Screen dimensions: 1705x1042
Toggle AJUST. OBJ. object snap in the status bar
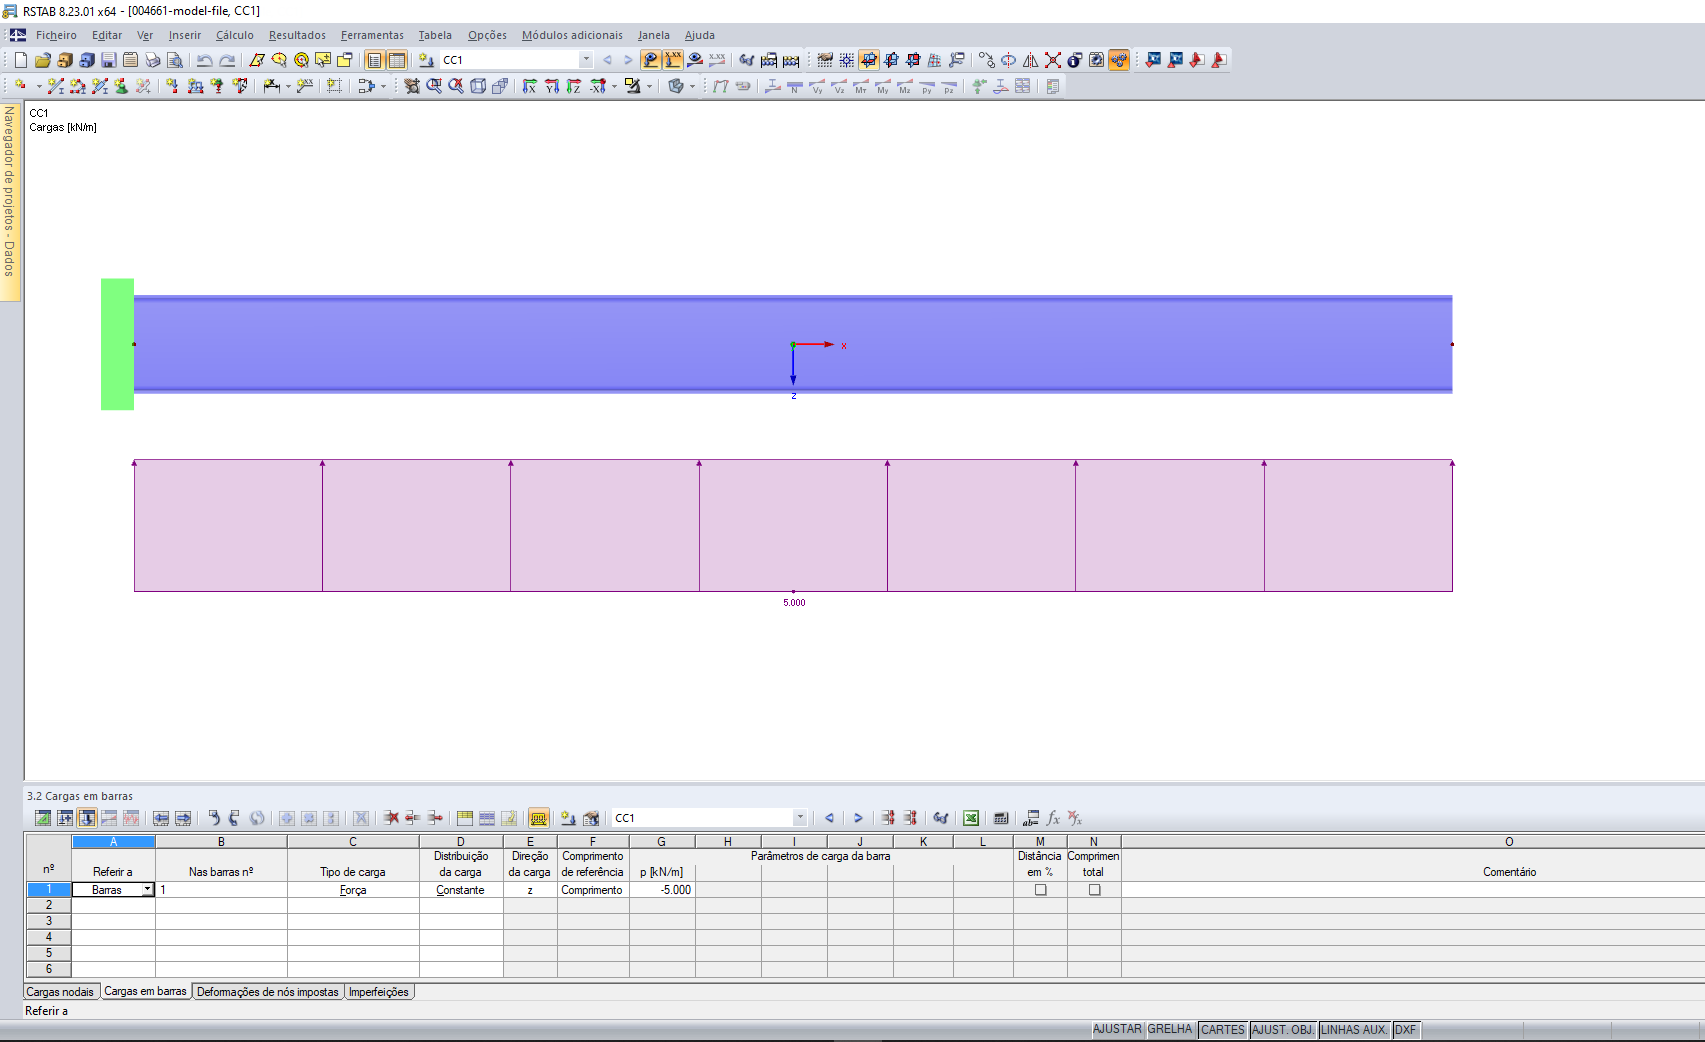click(x=1283, y=1029)
